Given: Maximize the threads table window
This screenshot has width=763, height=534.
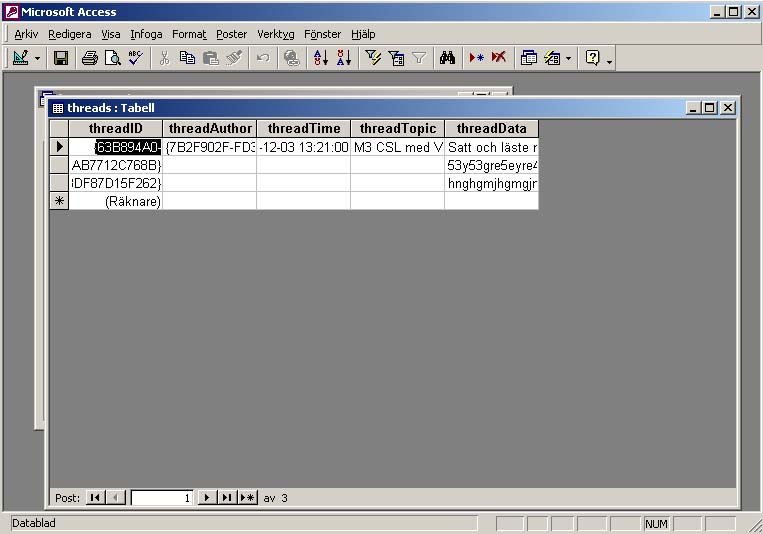Looking at the screenshot, I should (x=709, y=108).
